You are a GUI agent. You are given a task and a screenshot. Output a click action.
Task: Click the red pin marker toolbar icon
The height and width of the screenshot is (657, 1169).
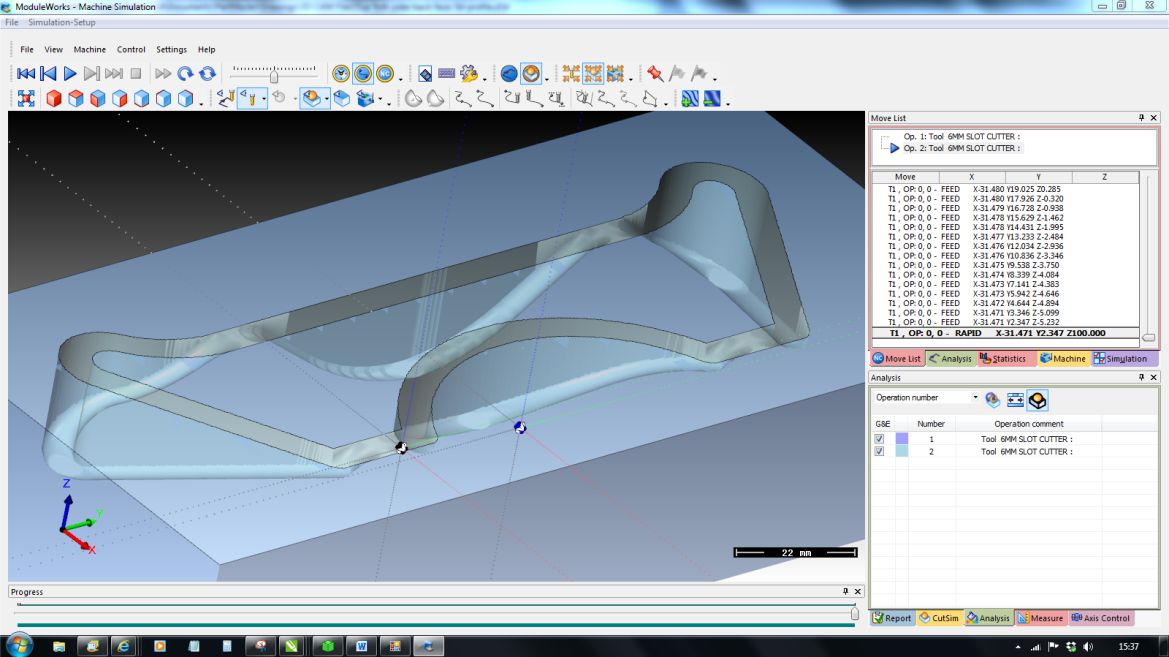click(654, 73)
